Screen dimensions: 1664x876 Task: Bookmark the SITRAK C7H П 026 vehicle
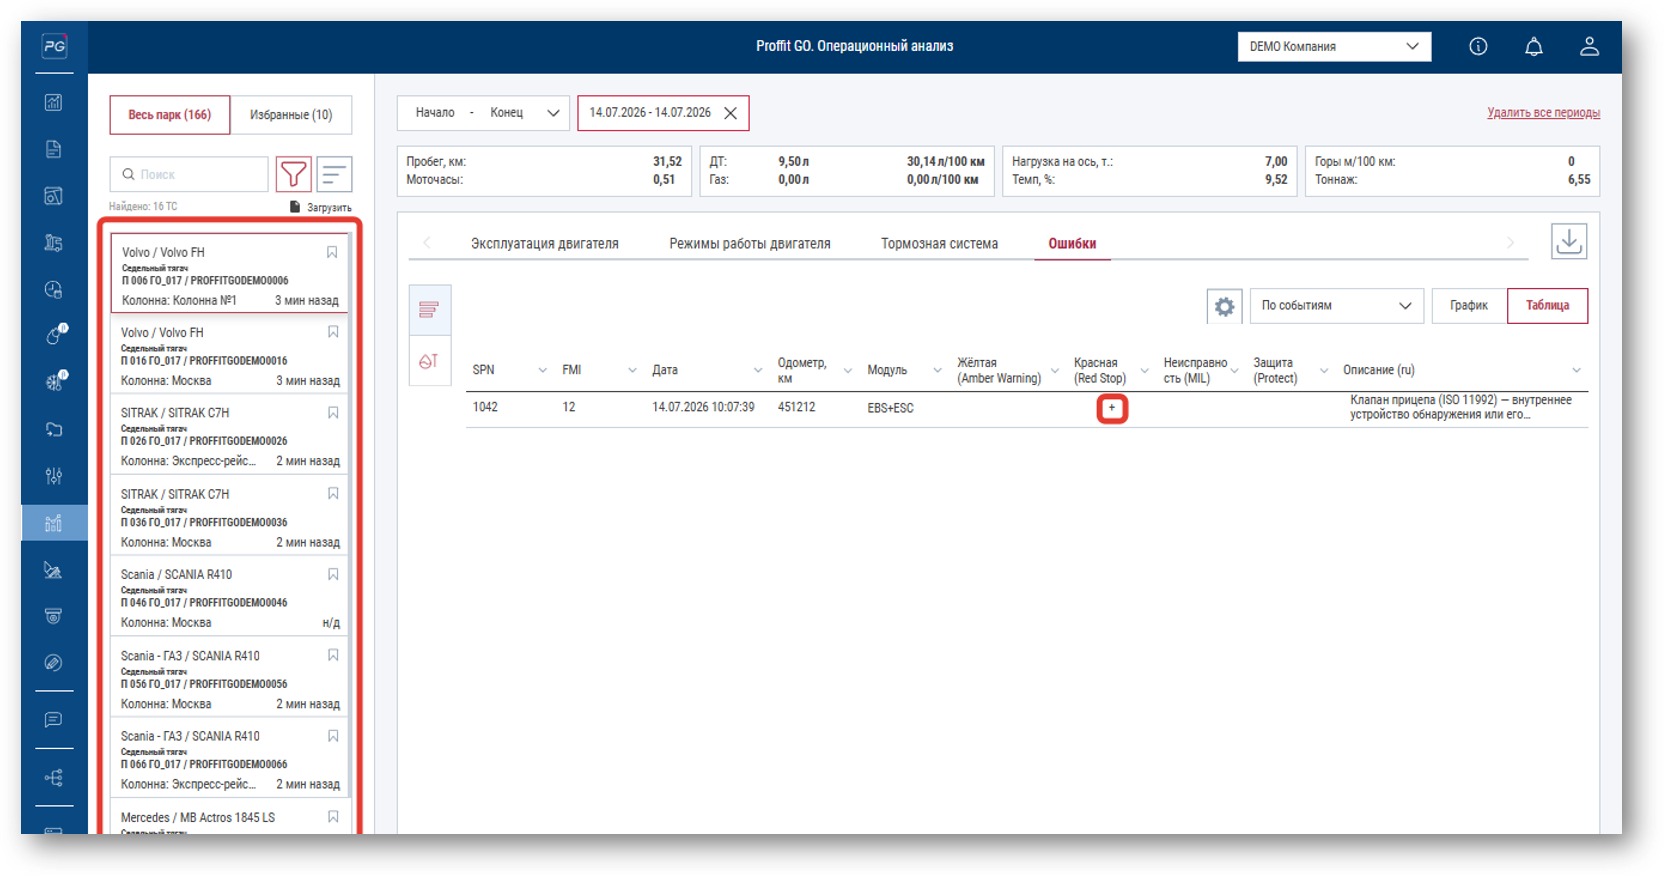[333, 412]
